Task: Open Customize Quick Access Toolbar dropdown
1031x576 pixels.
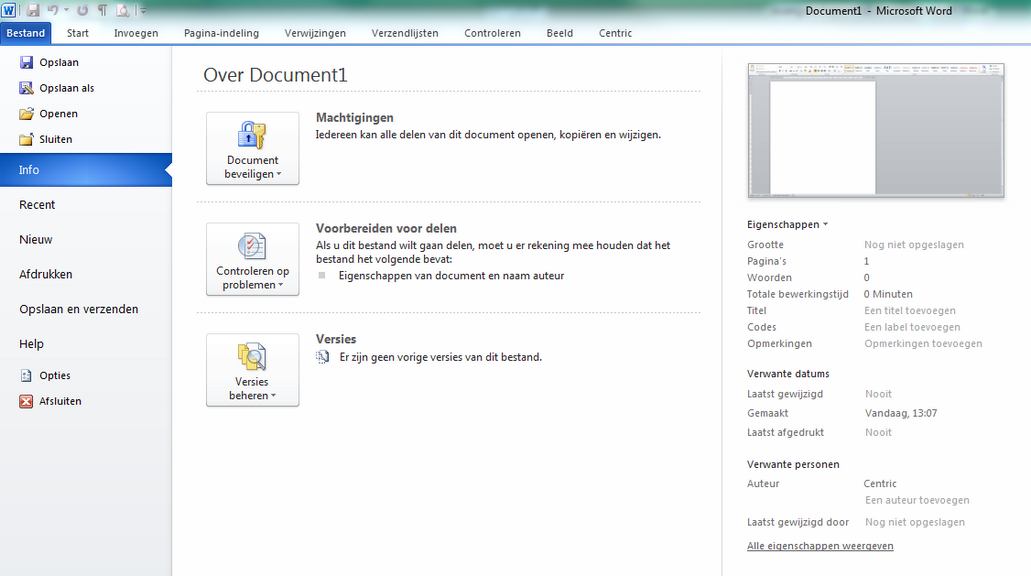Action: (143, 10)
